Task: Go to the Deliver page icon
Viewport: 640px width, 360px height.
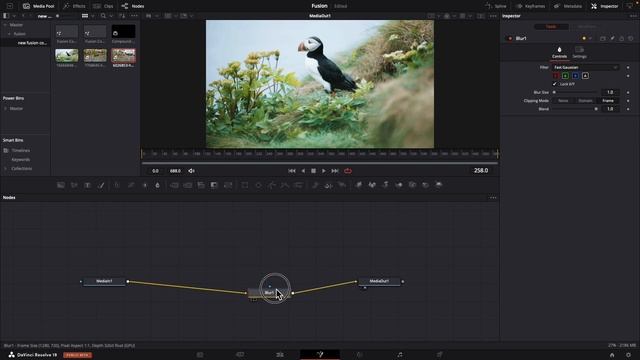Action: pos(440,355)
